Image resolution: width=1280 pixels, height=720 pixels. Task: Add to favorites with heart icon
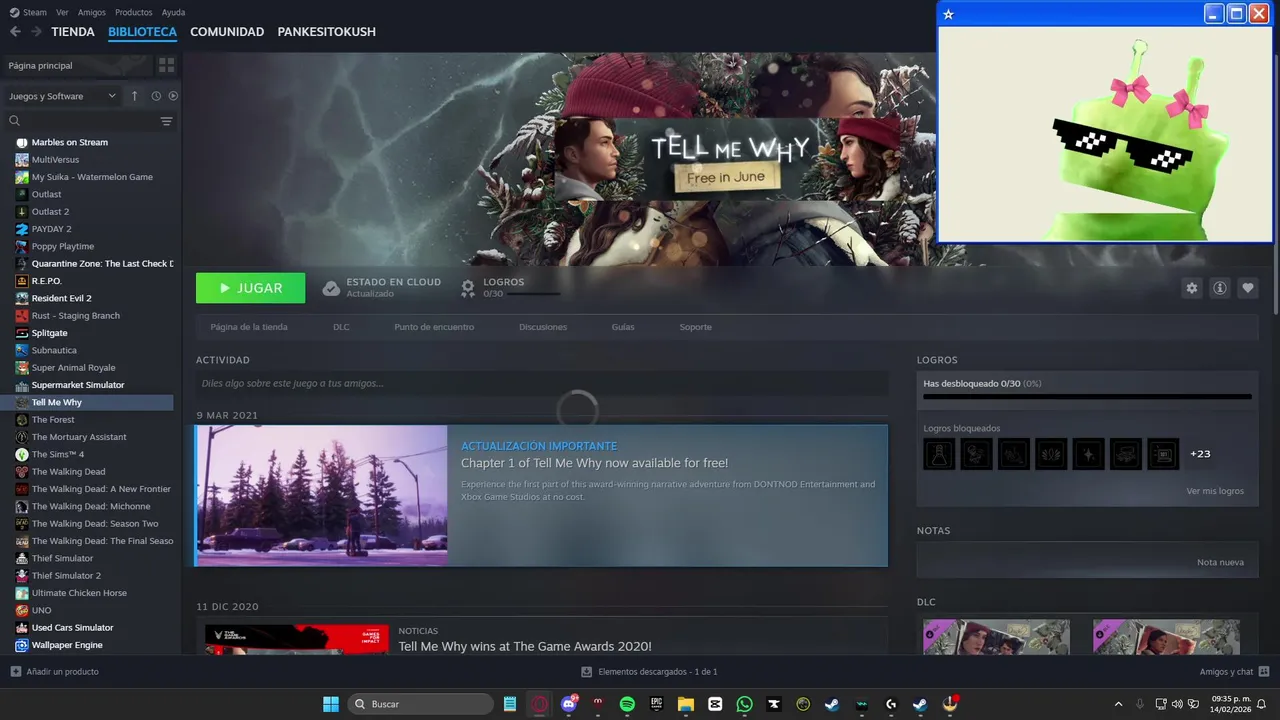(1248, 288)
